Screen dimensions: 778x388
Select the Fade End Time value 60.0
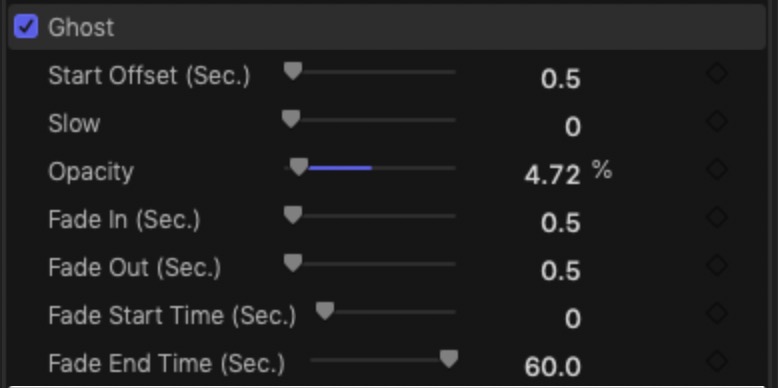pyautogui.click(x=552, y=367)
